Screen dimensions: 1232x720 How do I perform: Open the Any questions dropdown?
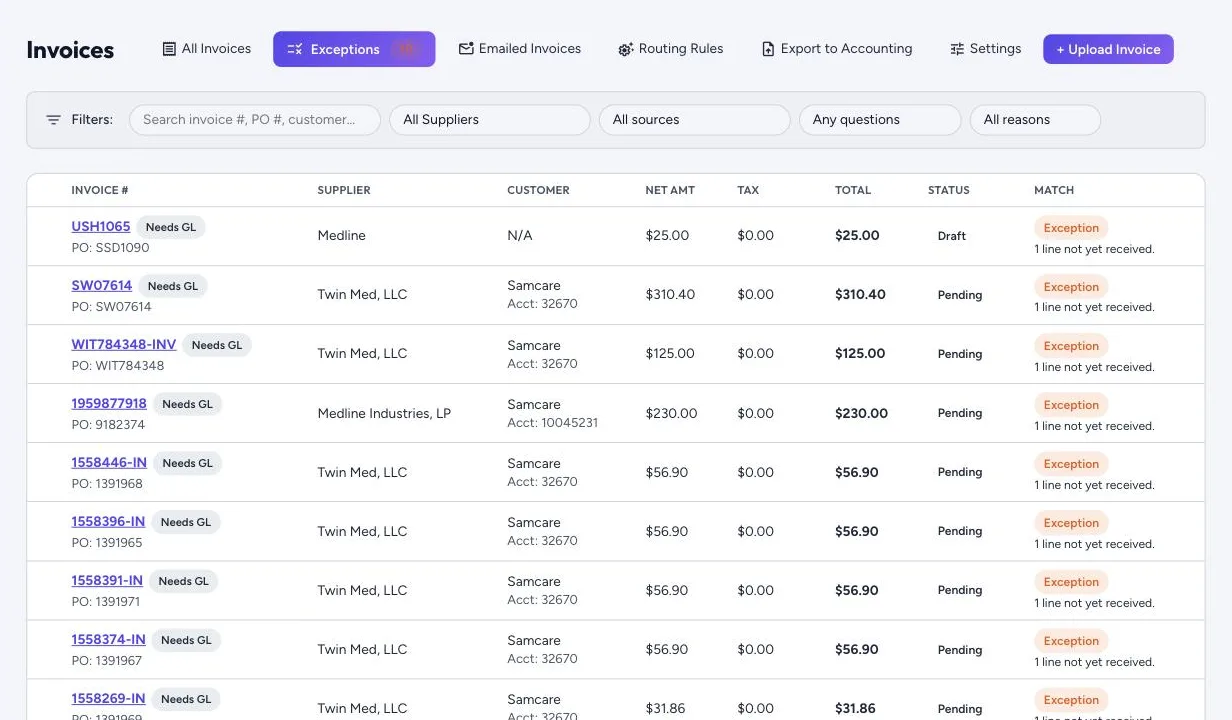coord(880,120)
